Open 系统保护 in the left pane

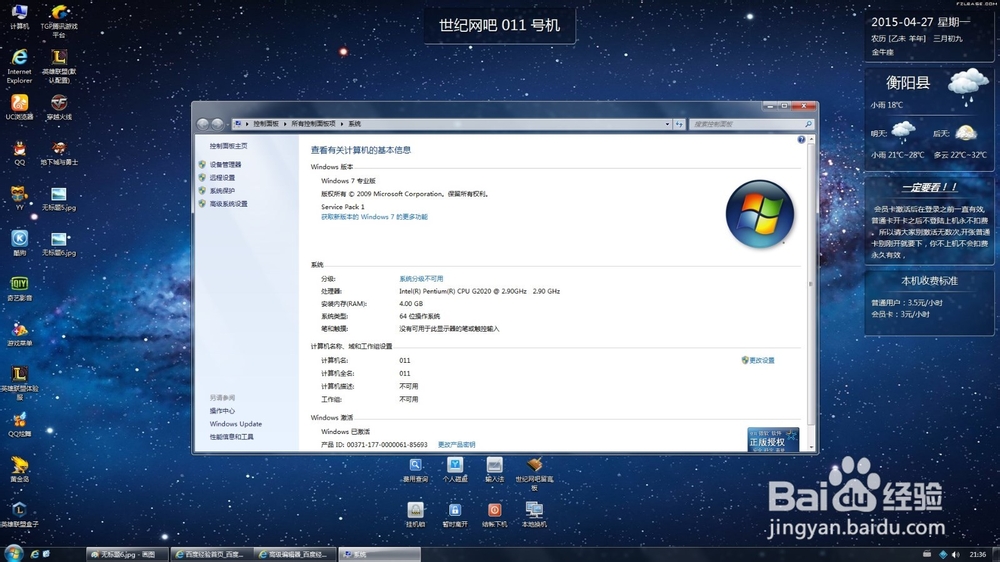pyautogui.click(x=222, y=191)
